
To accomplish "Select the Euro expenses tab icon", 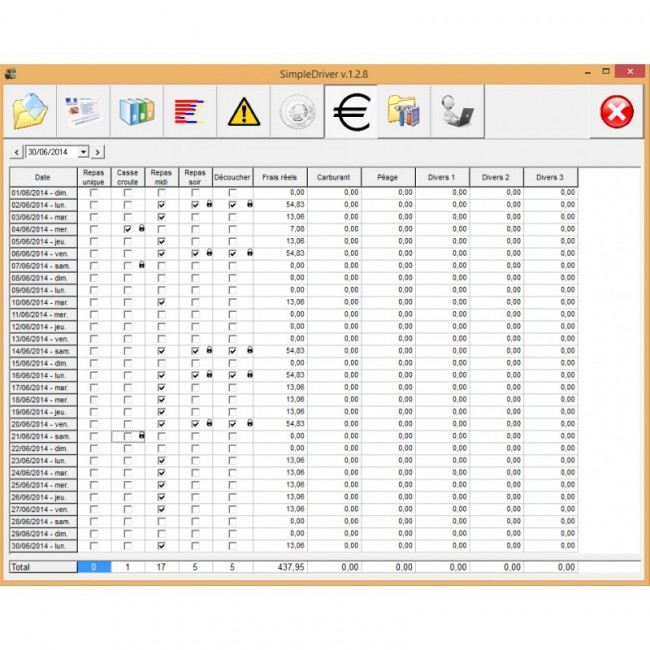I will (x=351, y=112).
